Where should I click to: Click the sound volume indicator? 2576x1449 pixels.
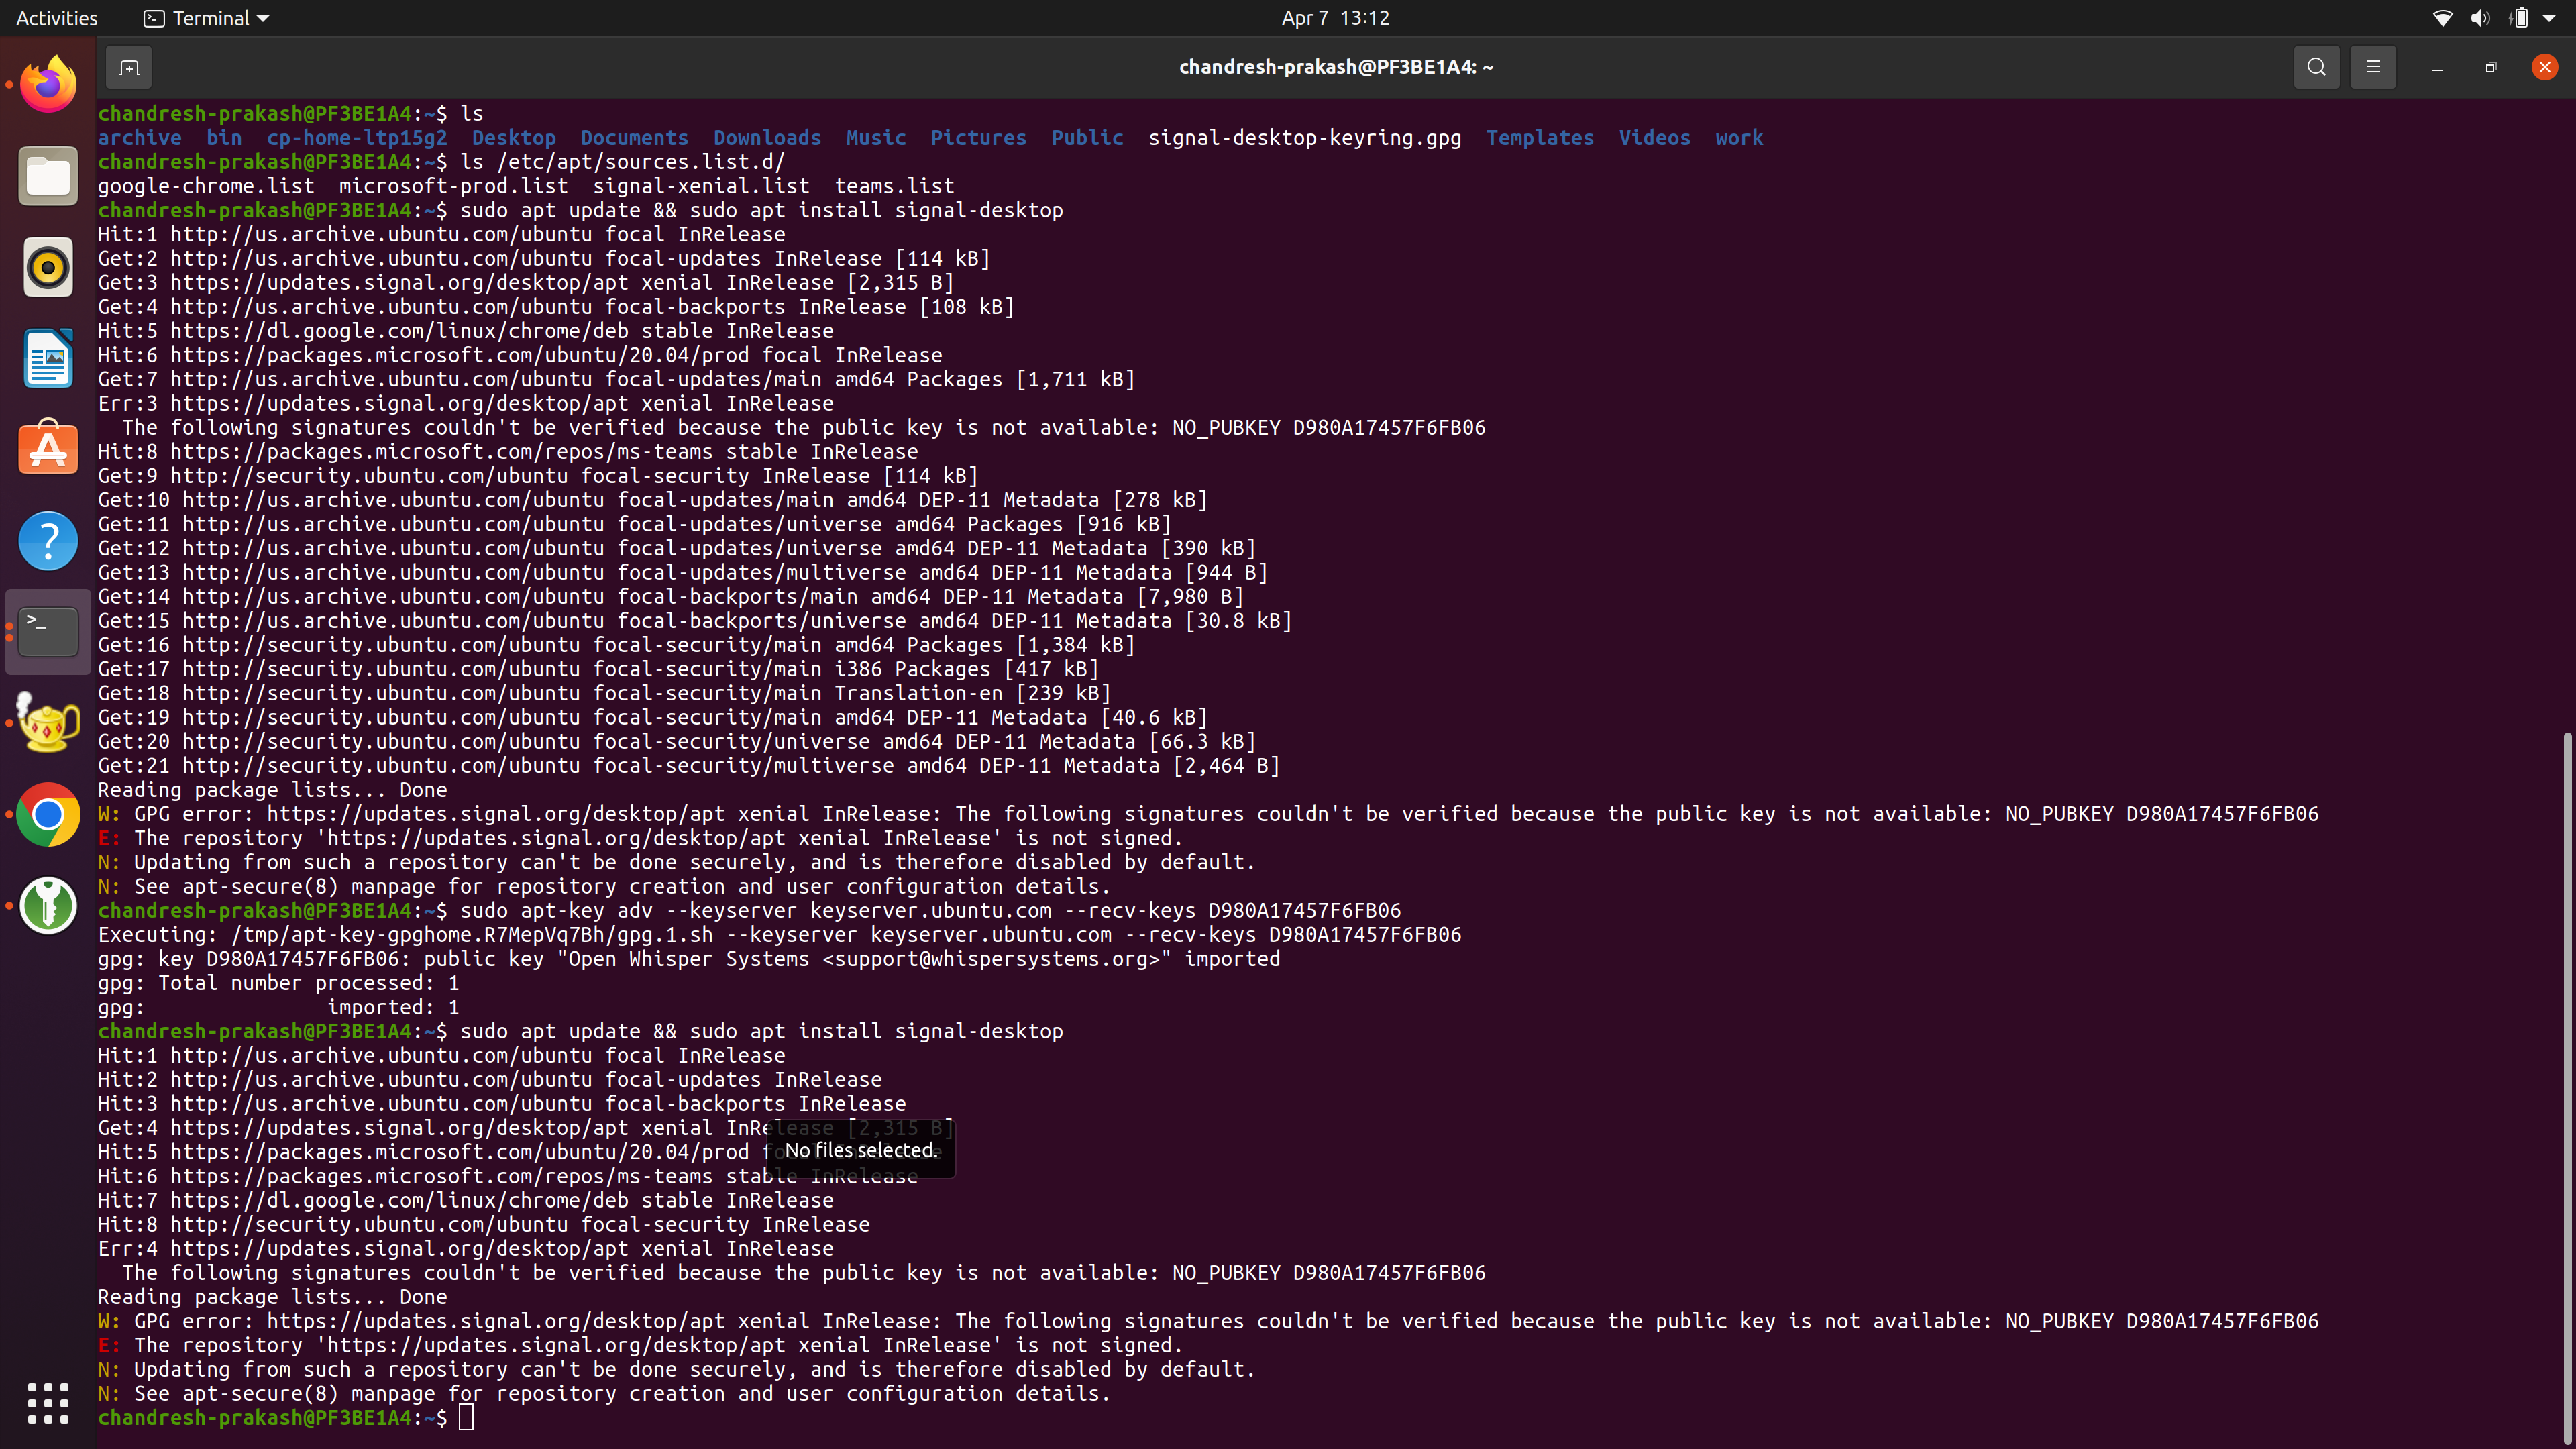[2479, 18]
